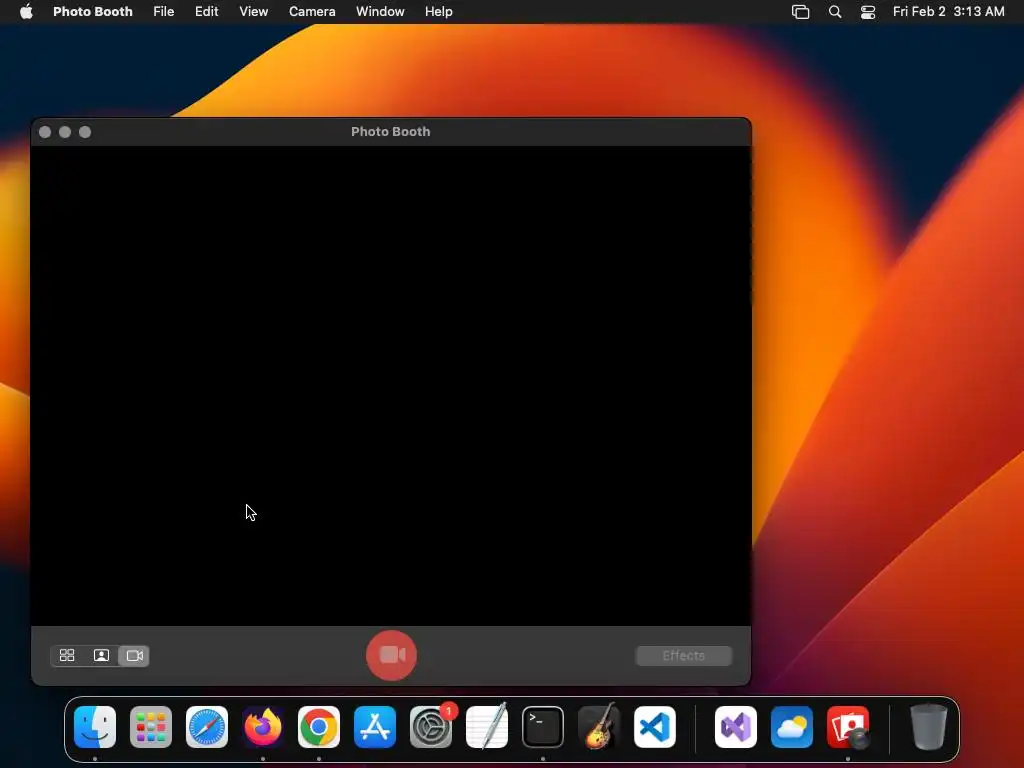Open the View menu
Screen dimensions: 1024x768
tap(253, 12)
